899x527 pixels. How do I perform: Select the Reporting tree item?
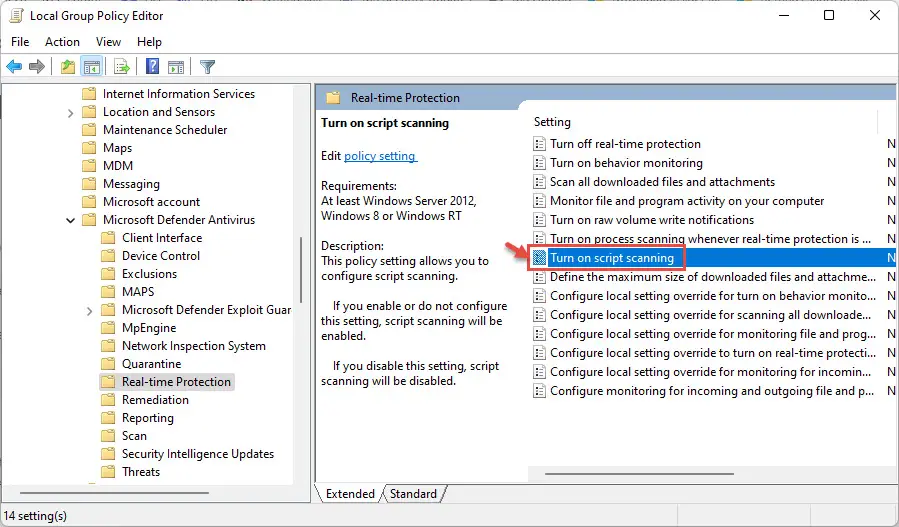coord(148,418)
